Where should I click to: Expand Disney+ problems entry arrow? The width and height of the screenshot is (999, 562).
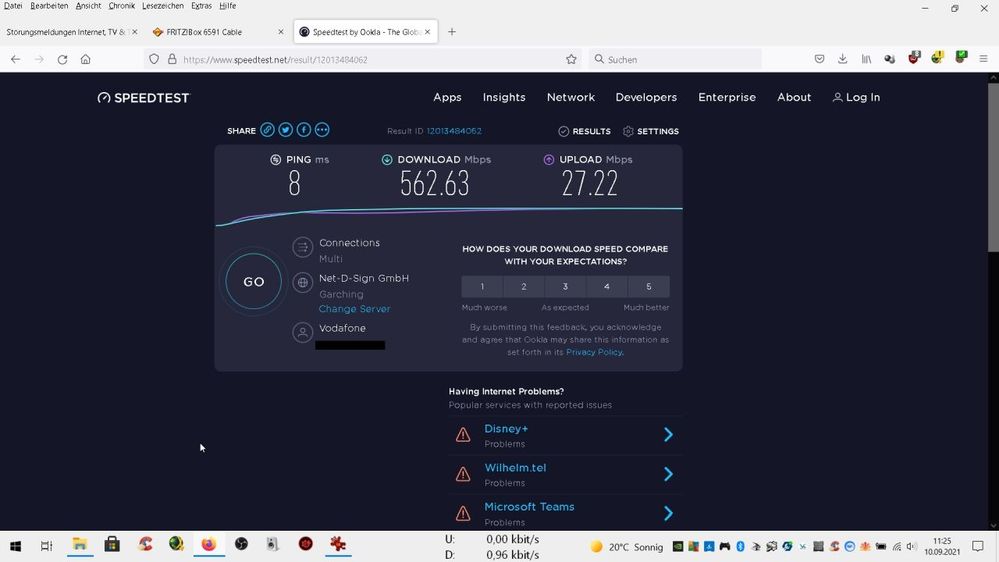tap(668, 435)
